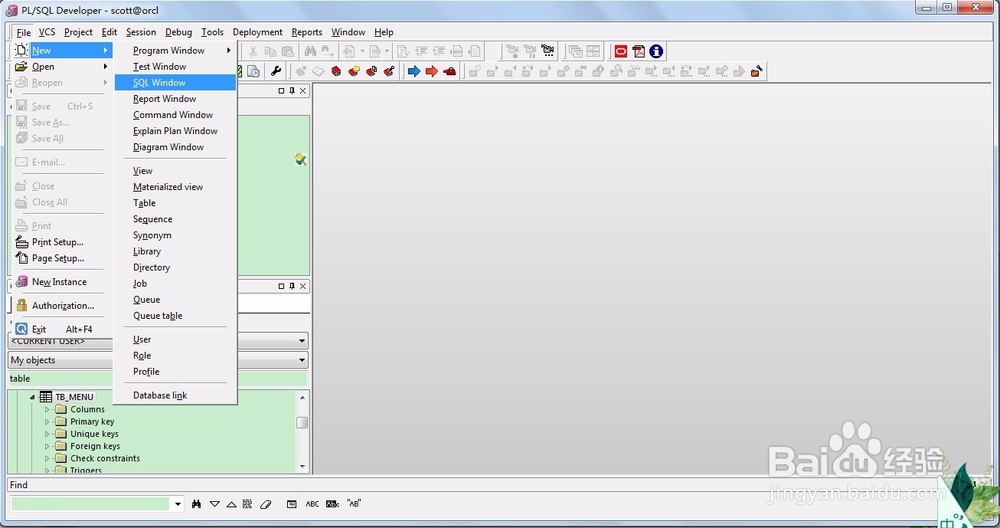The width and height of the screenshot is (1000, 528).
Task: Click Authorization... in the File menu
Action: [62, 305]
